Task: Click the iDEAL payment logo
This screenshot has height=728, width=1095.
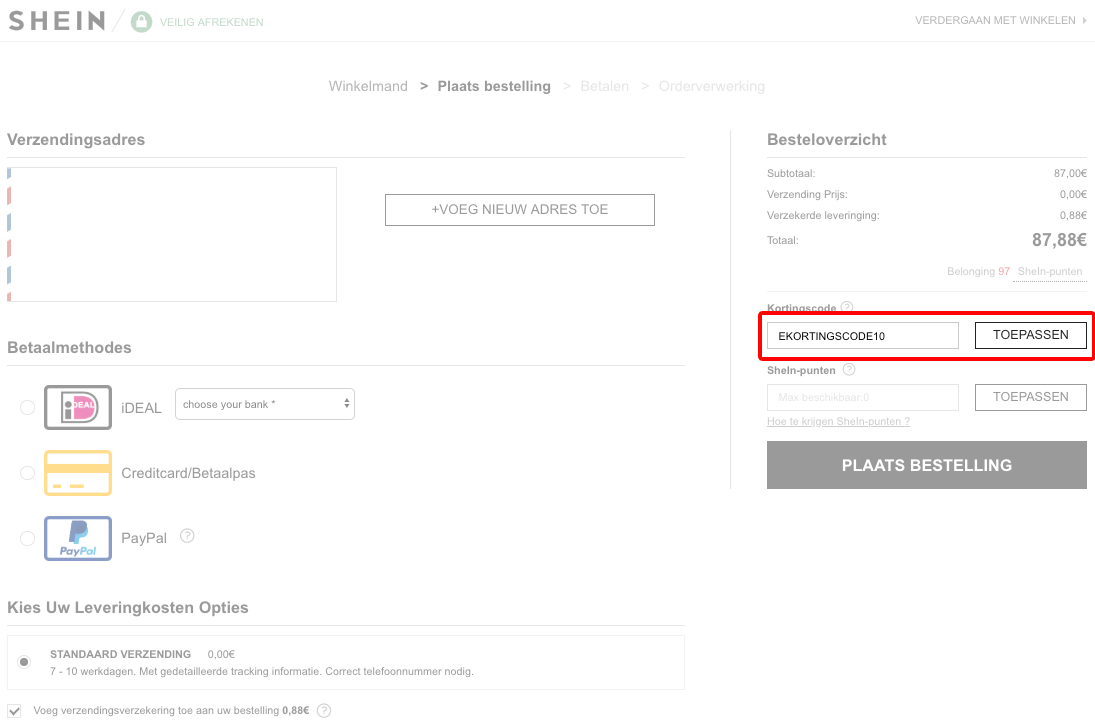Action: click(x=77, y=407)
